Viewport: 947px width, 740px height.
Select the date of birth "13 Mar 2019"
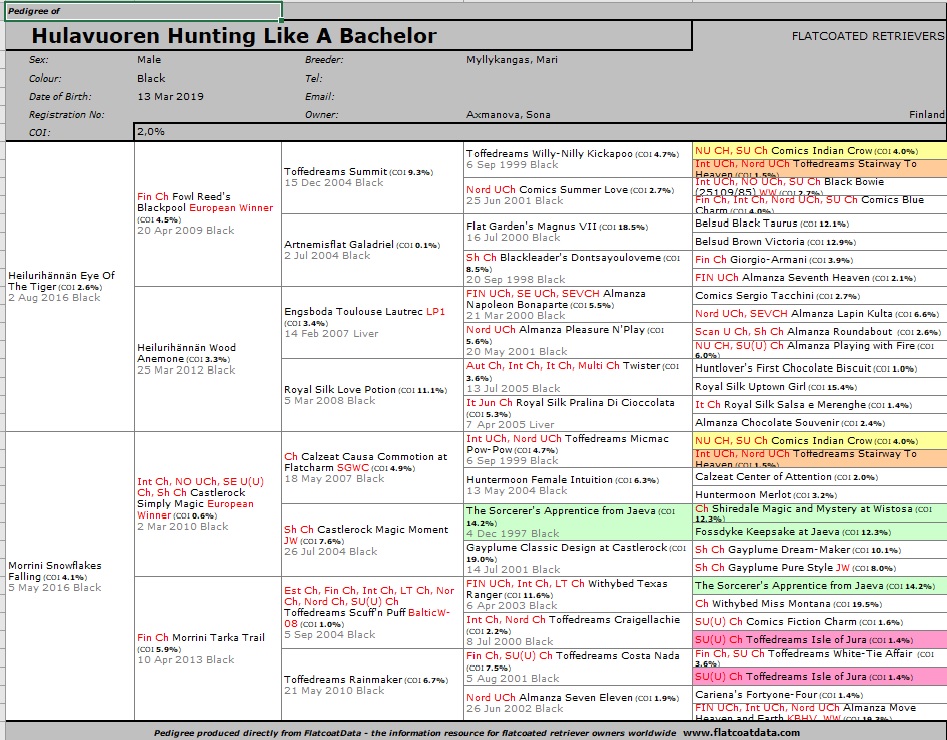(170, 97)
